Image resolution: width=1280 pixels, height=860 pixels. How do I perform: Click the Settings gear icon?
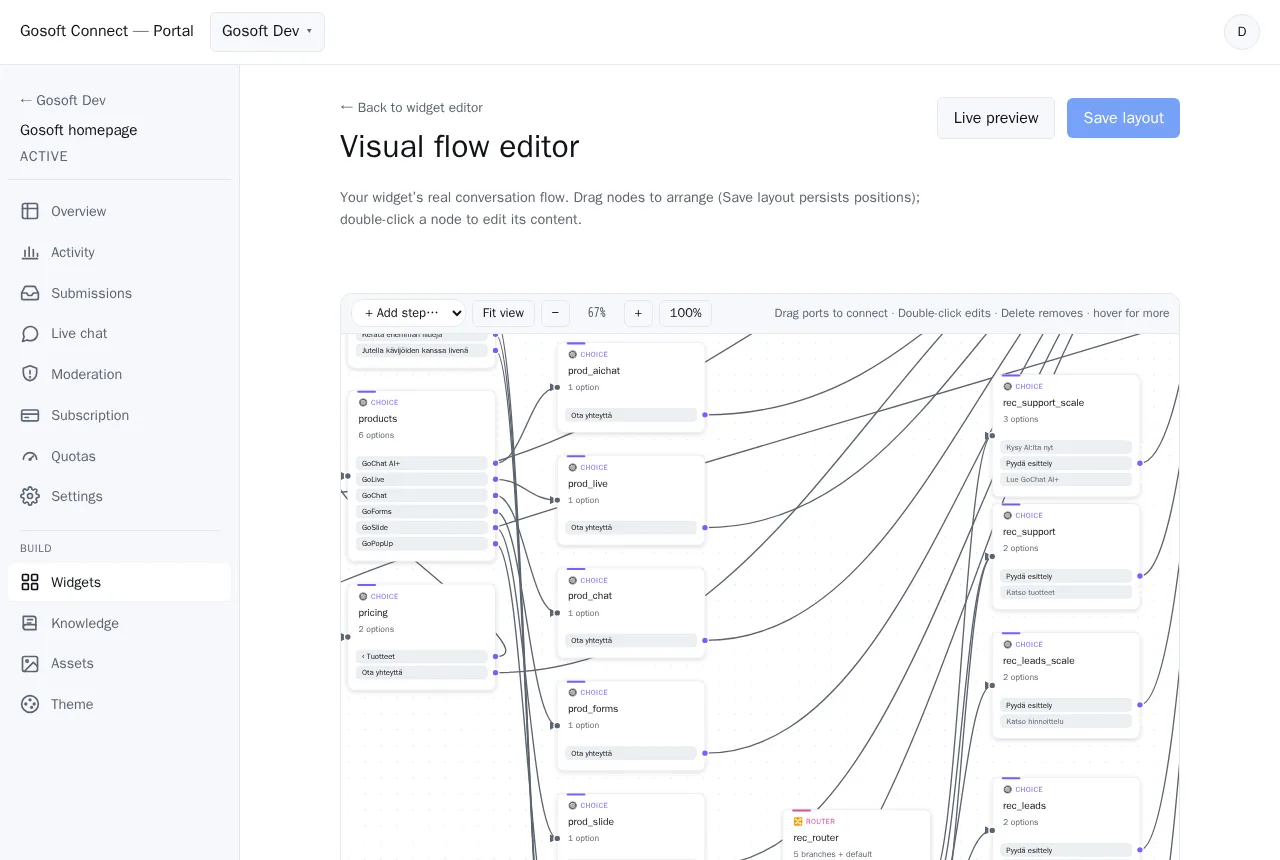pos(30,496)
